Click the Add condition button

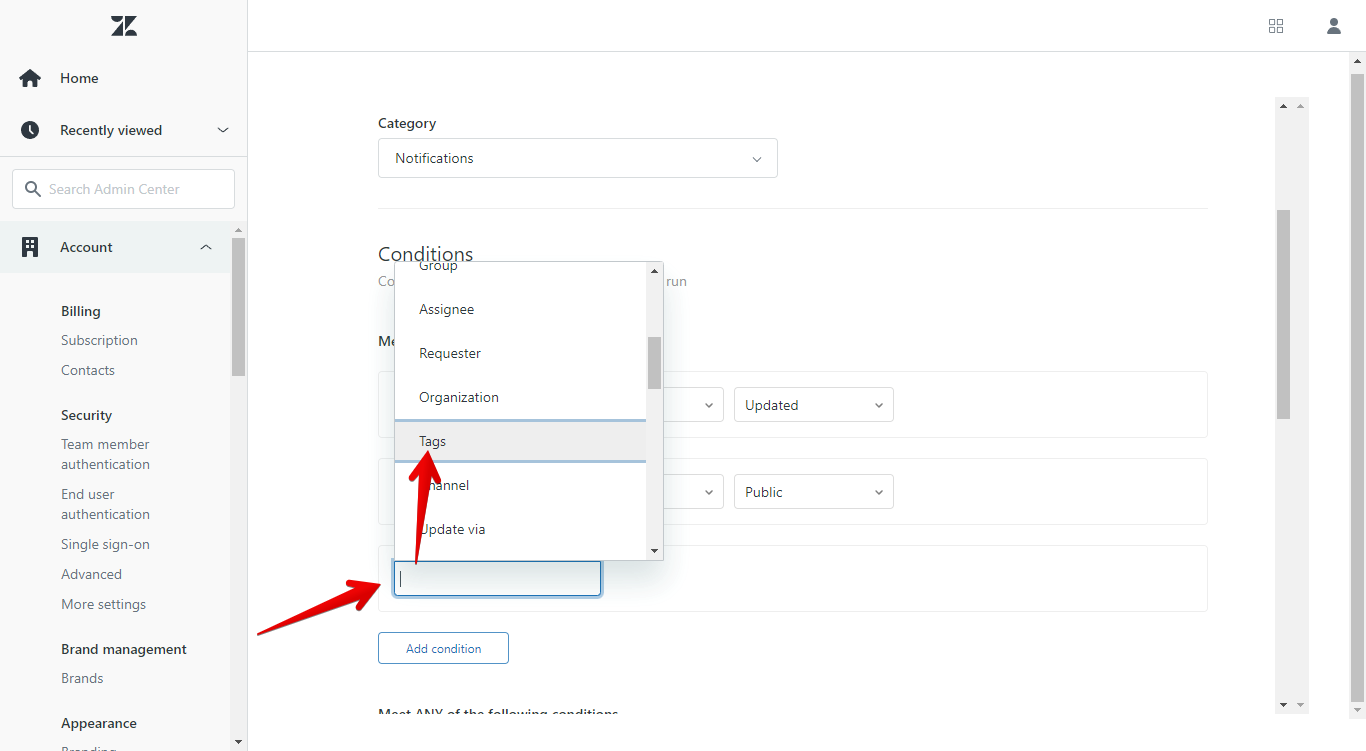click(443, 648)
